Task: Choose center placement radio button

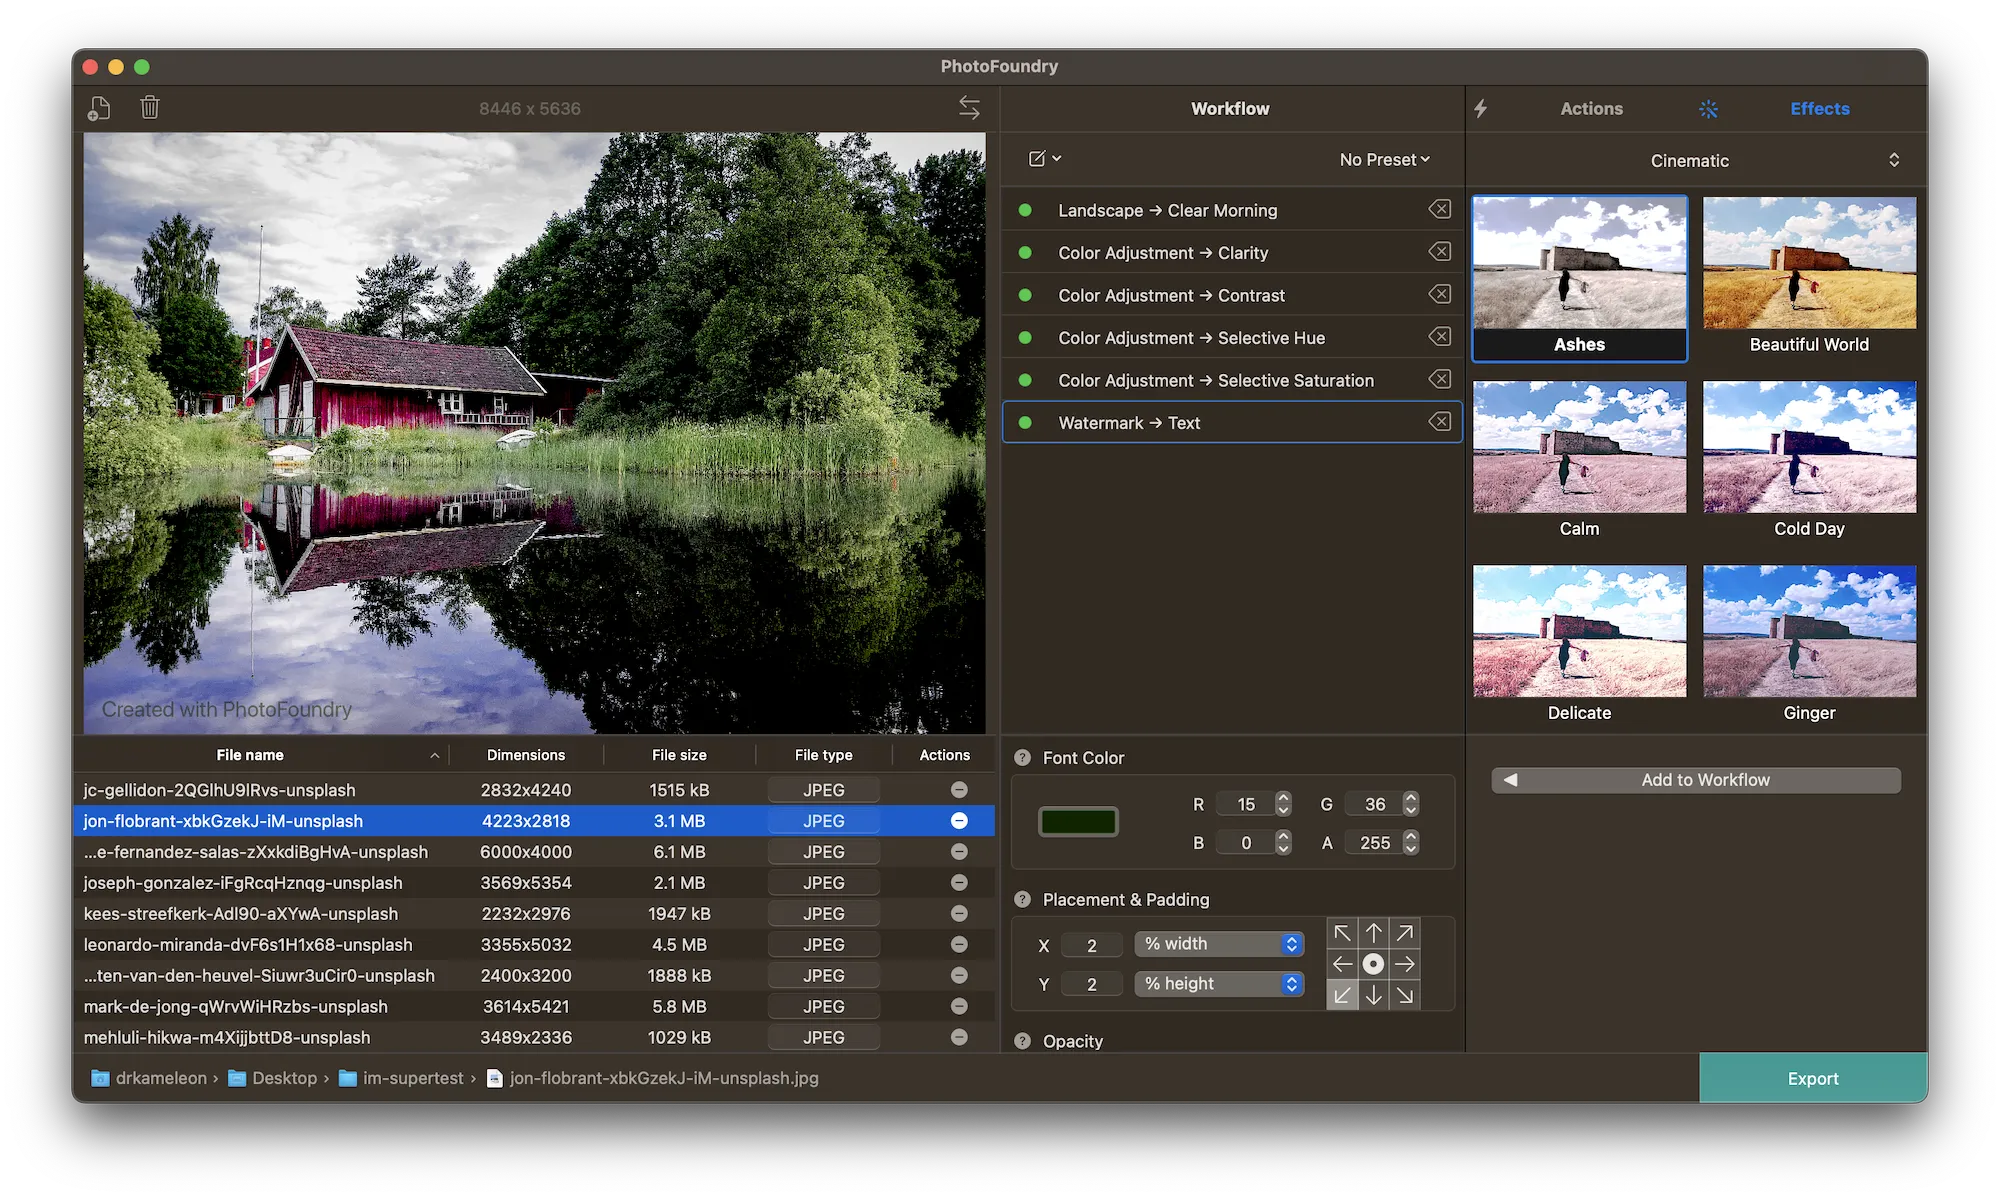Action: pyautogui.click(x=1373, y=964)
